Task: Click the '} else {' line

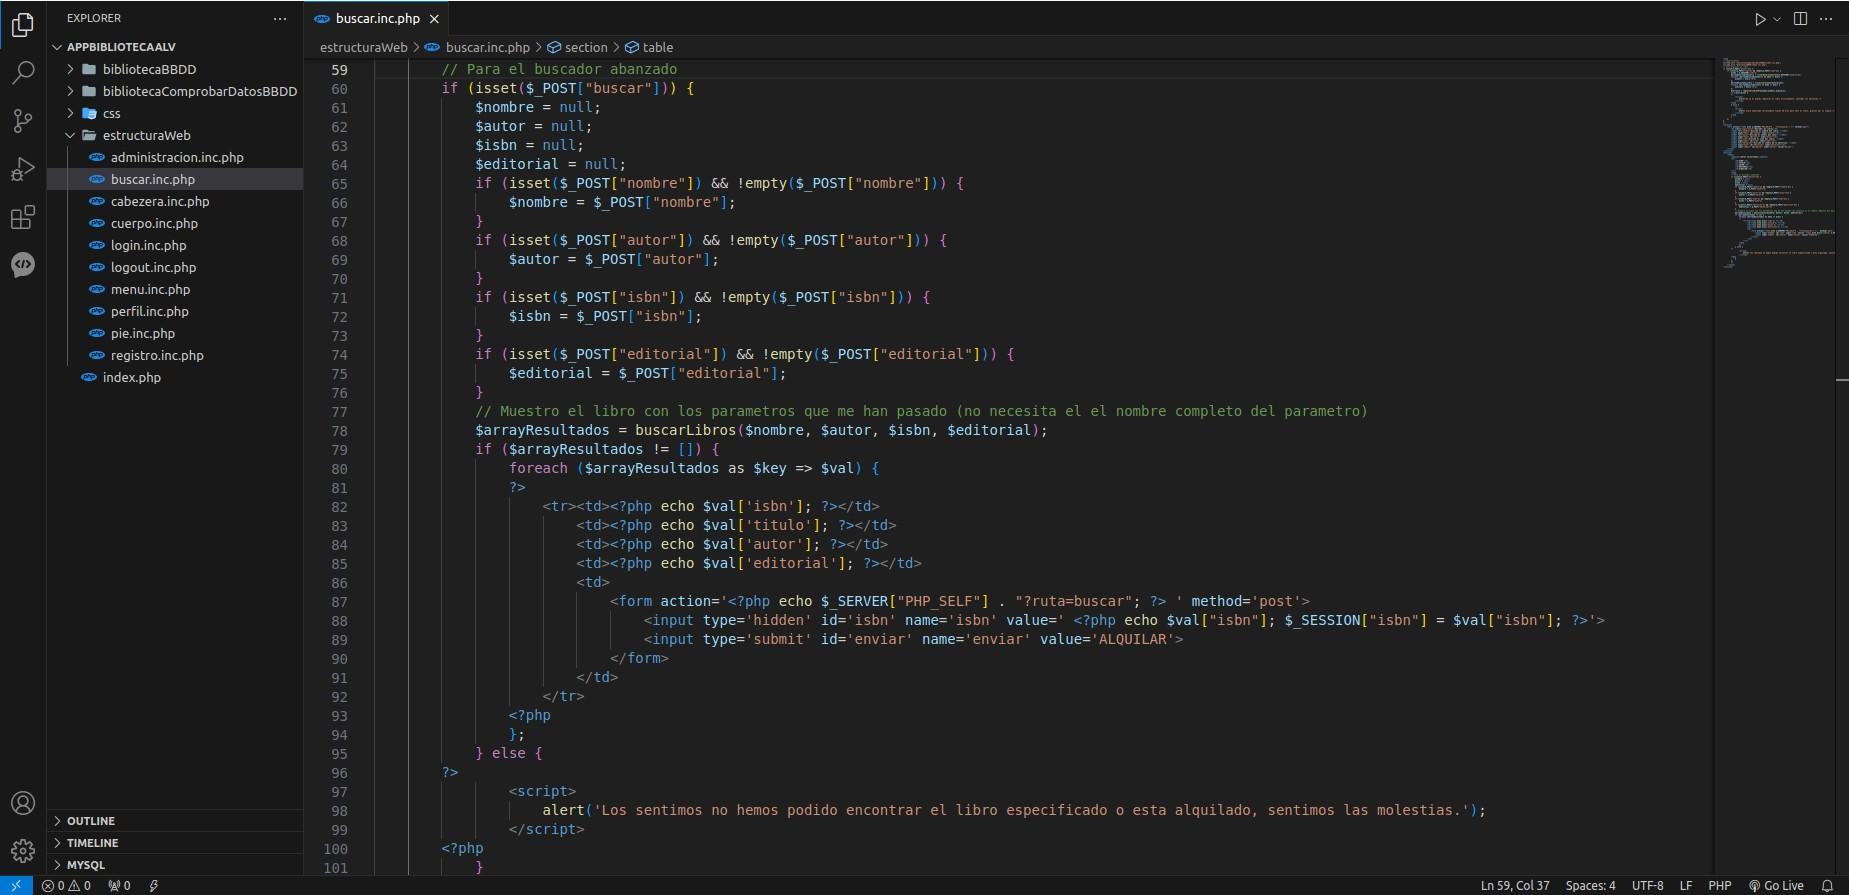Action: (x=509, y=753)
